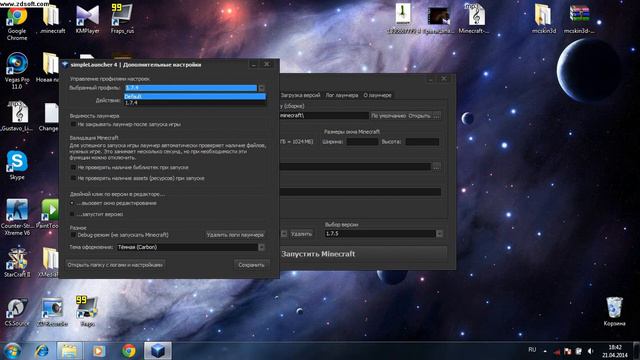Toggle 'Не проверять наличие assets' checkbox

pyautogui.click(x=73, y=178)
